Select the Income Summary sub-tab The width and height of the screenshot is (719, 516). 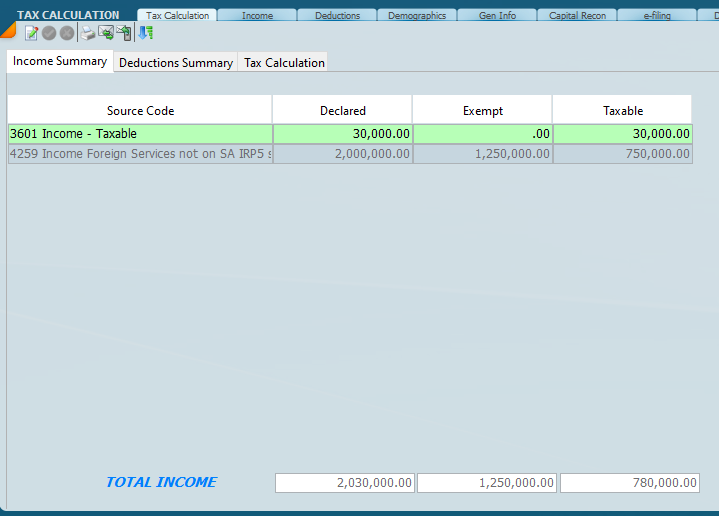click(60, 62)
